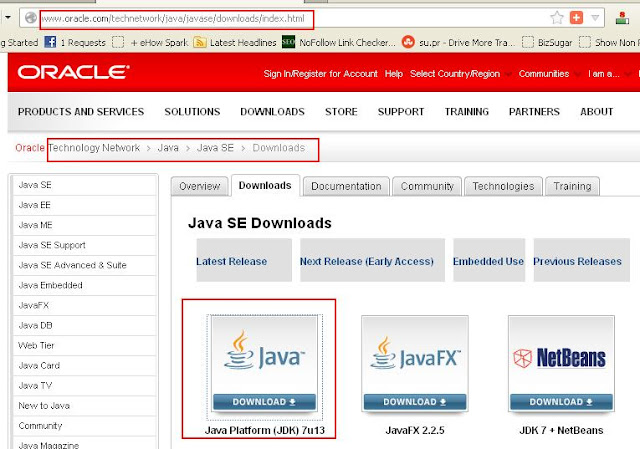Open Products and Services menu
The width and height of the screenshot is (640, 449).
point(81,112)
